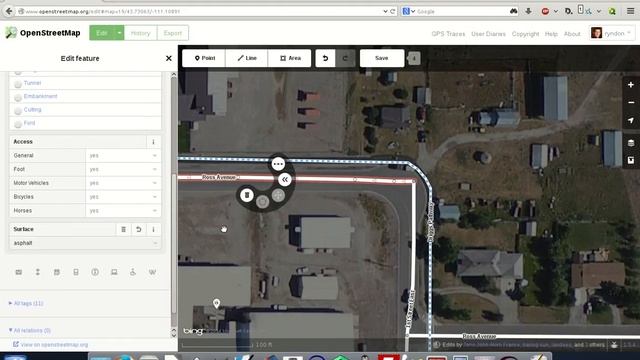Click the green Edit button

tap(102, 33)
